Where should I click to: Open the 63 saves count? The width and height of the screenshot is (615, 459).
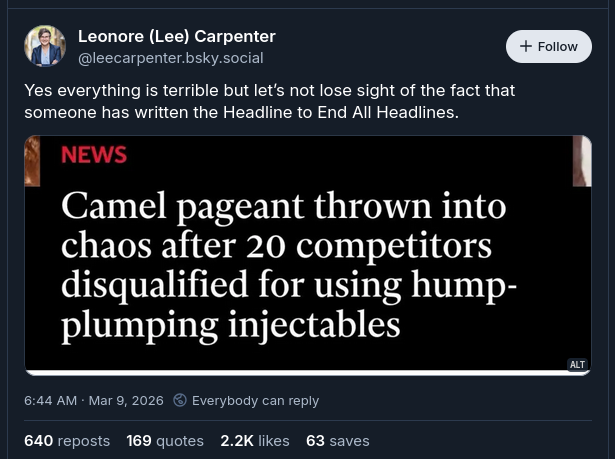[x=338, y=440]
